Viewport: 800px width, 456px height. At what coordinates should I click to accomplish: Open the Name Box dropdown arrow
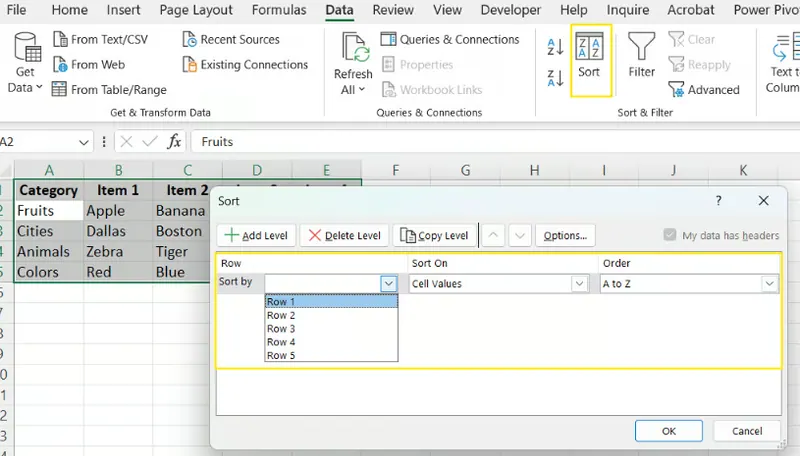(84, 142)
